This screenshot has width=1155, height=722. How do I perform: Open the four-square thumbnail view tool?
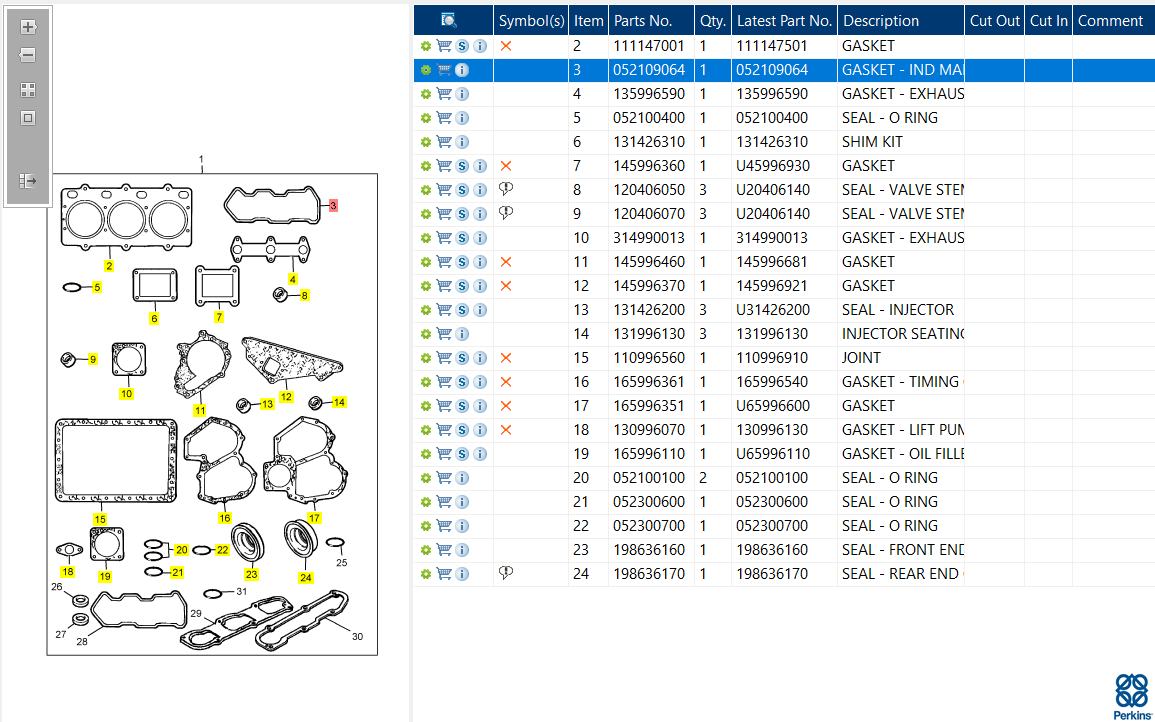28,90
